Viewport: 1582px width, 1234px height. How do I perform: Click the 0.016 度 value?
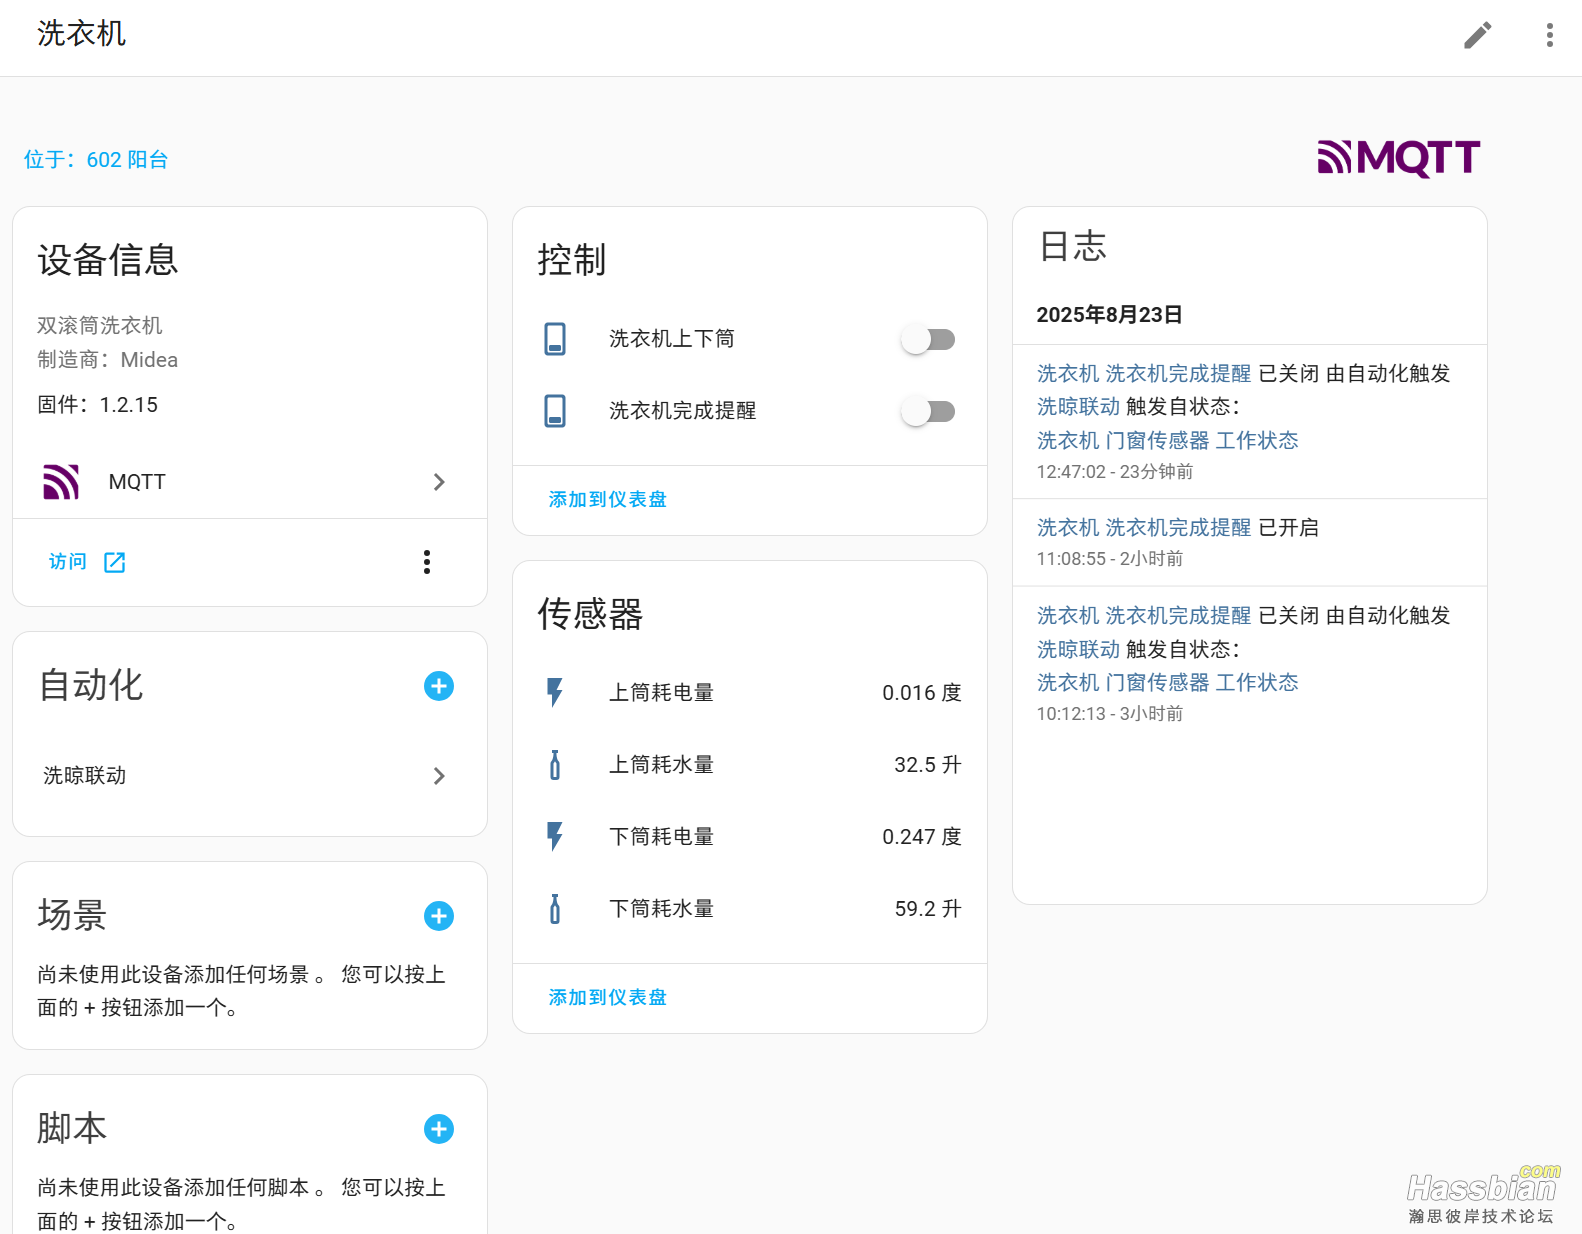(x=921, y=693)
